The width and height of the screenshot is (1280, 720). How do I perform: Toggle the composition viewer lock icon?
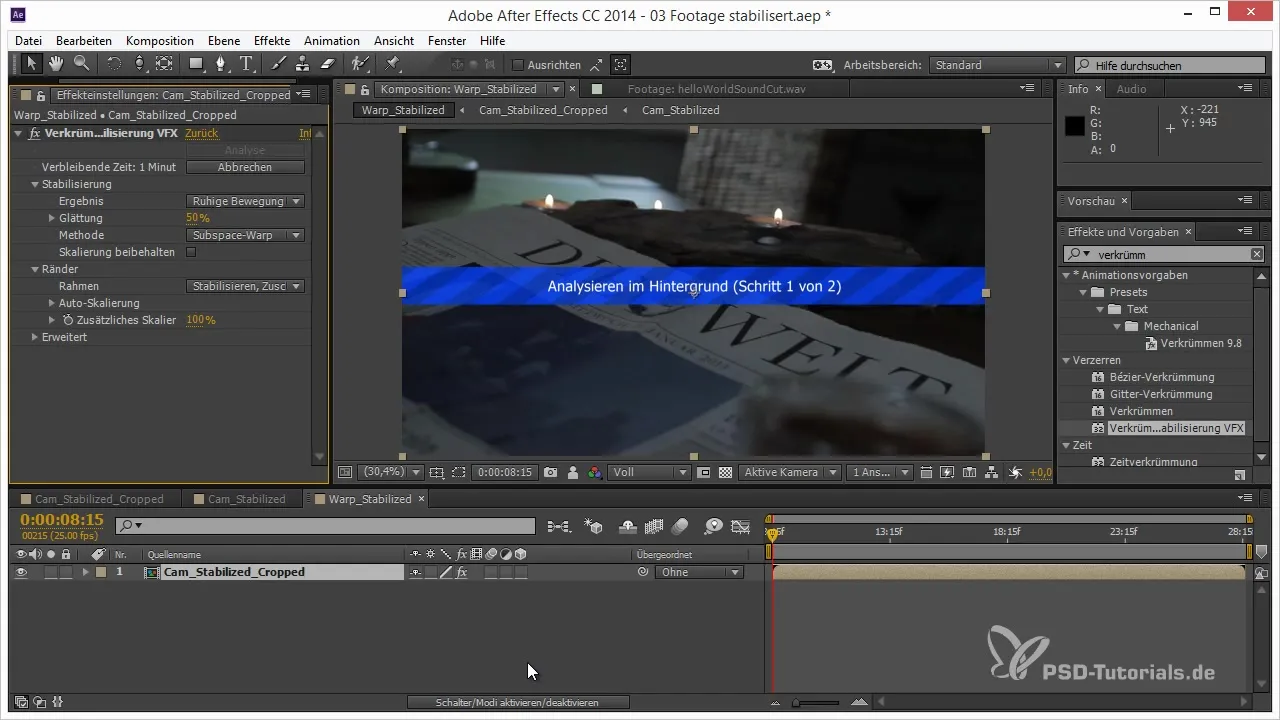click(365, 90)
